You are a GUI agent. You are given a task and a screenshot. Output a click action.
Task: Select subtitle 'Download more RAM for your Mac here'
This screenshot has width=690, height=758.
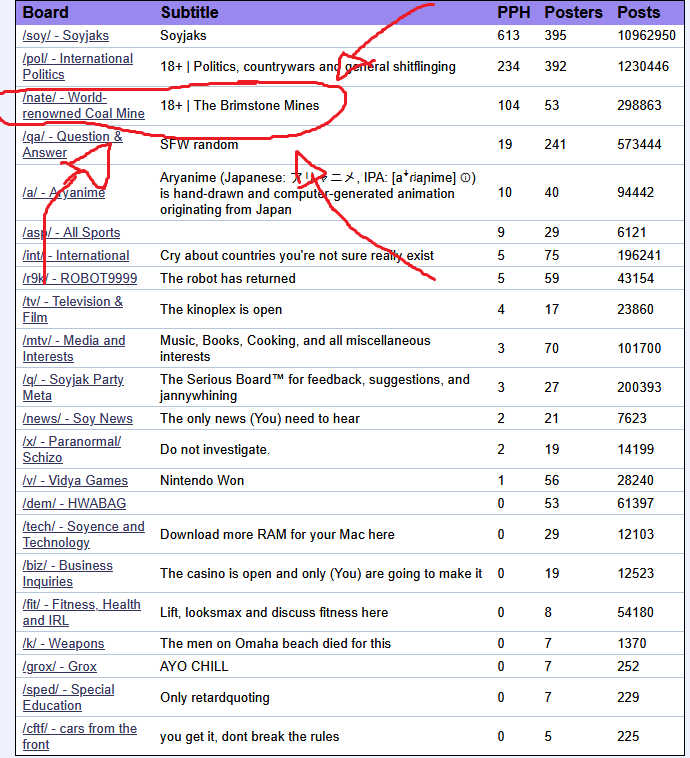click(x=277, y=535)
